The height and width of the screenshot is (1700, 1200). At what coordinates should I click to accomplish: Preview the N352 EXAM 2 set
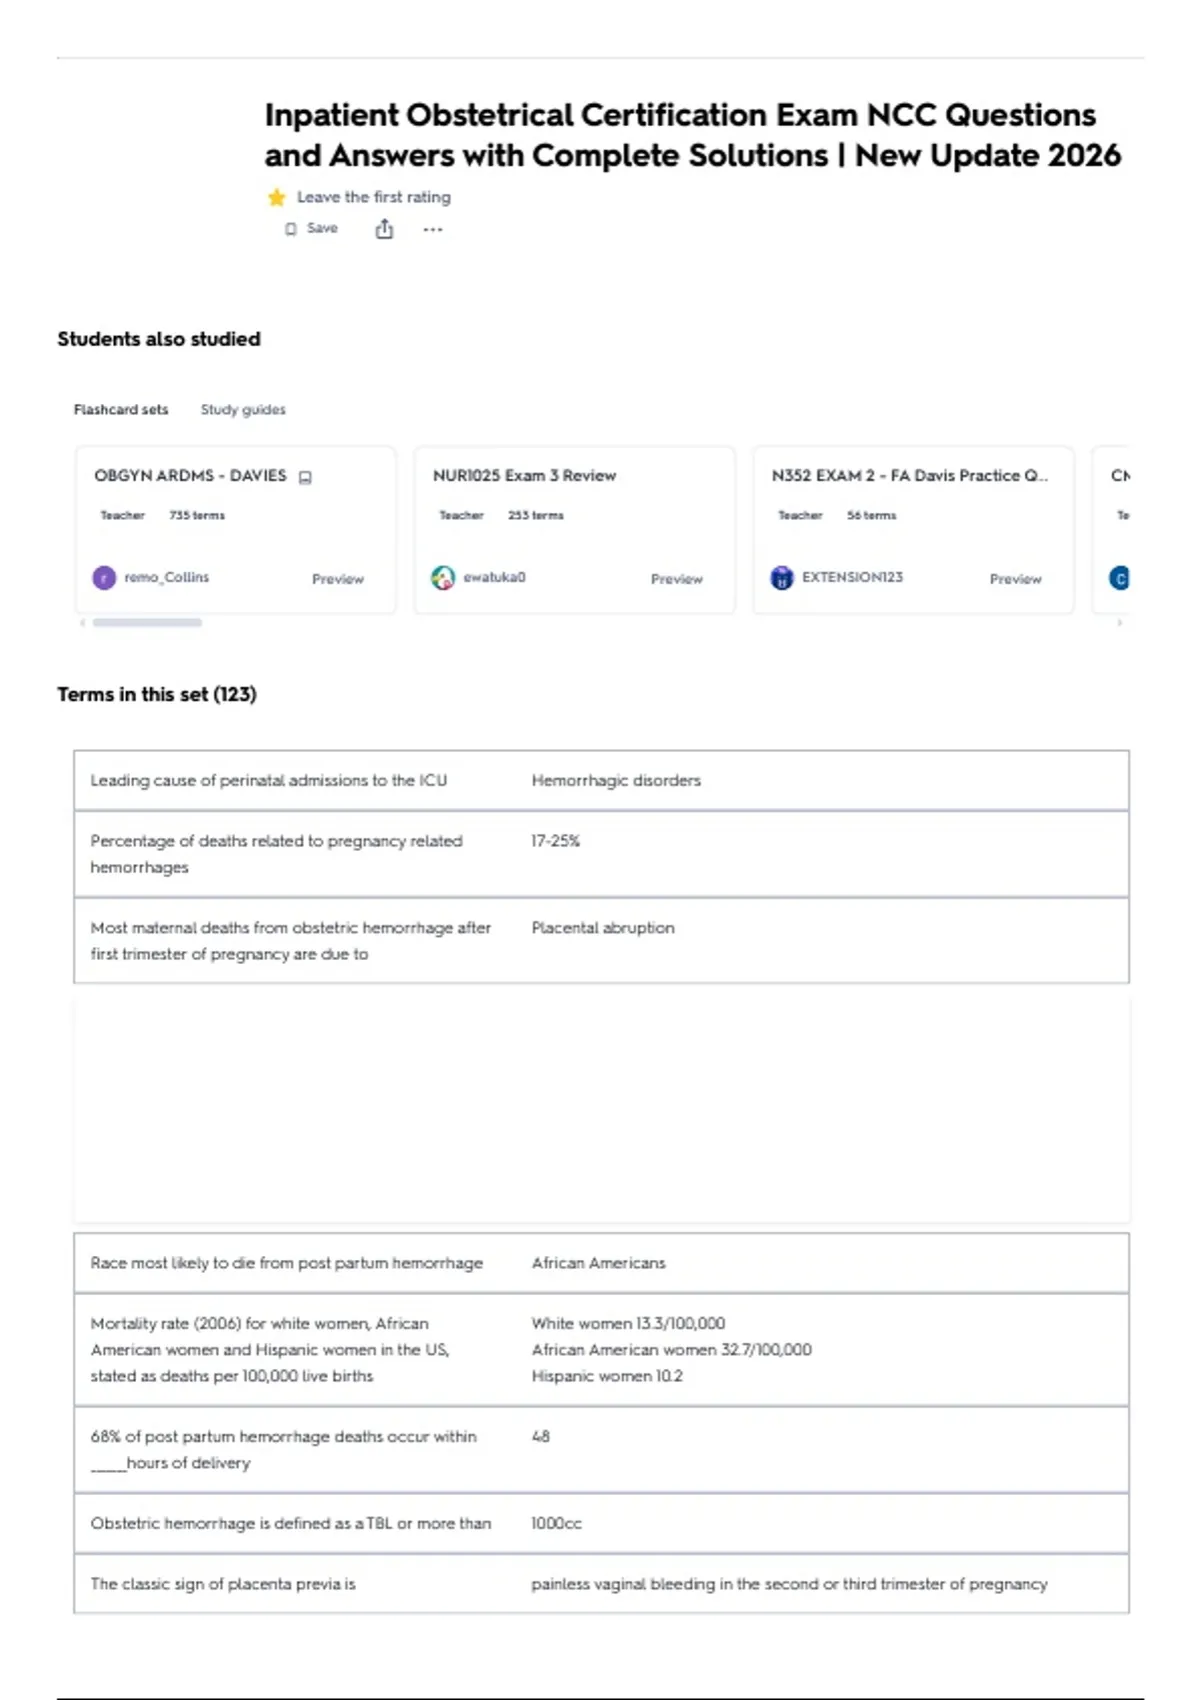pyautogui.click(x=1016, y=579)
